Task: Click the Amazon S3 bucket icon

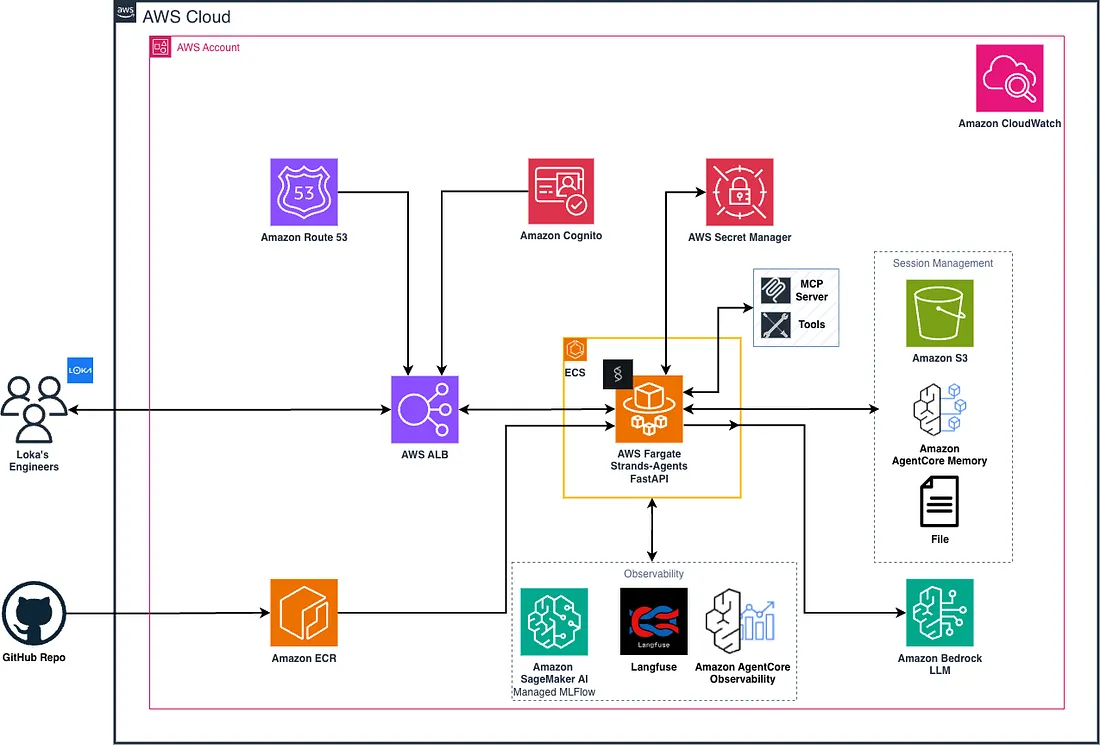Action: (939, 314)
